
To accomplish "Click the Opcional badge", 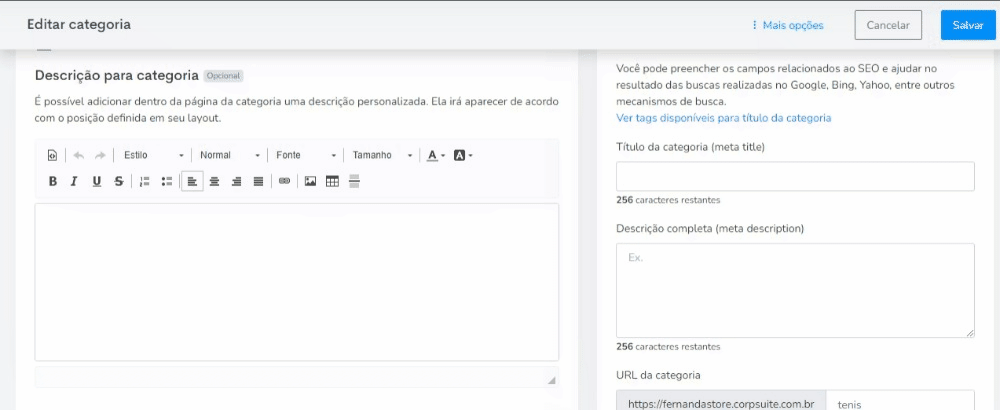I will [x=223, y=76].
